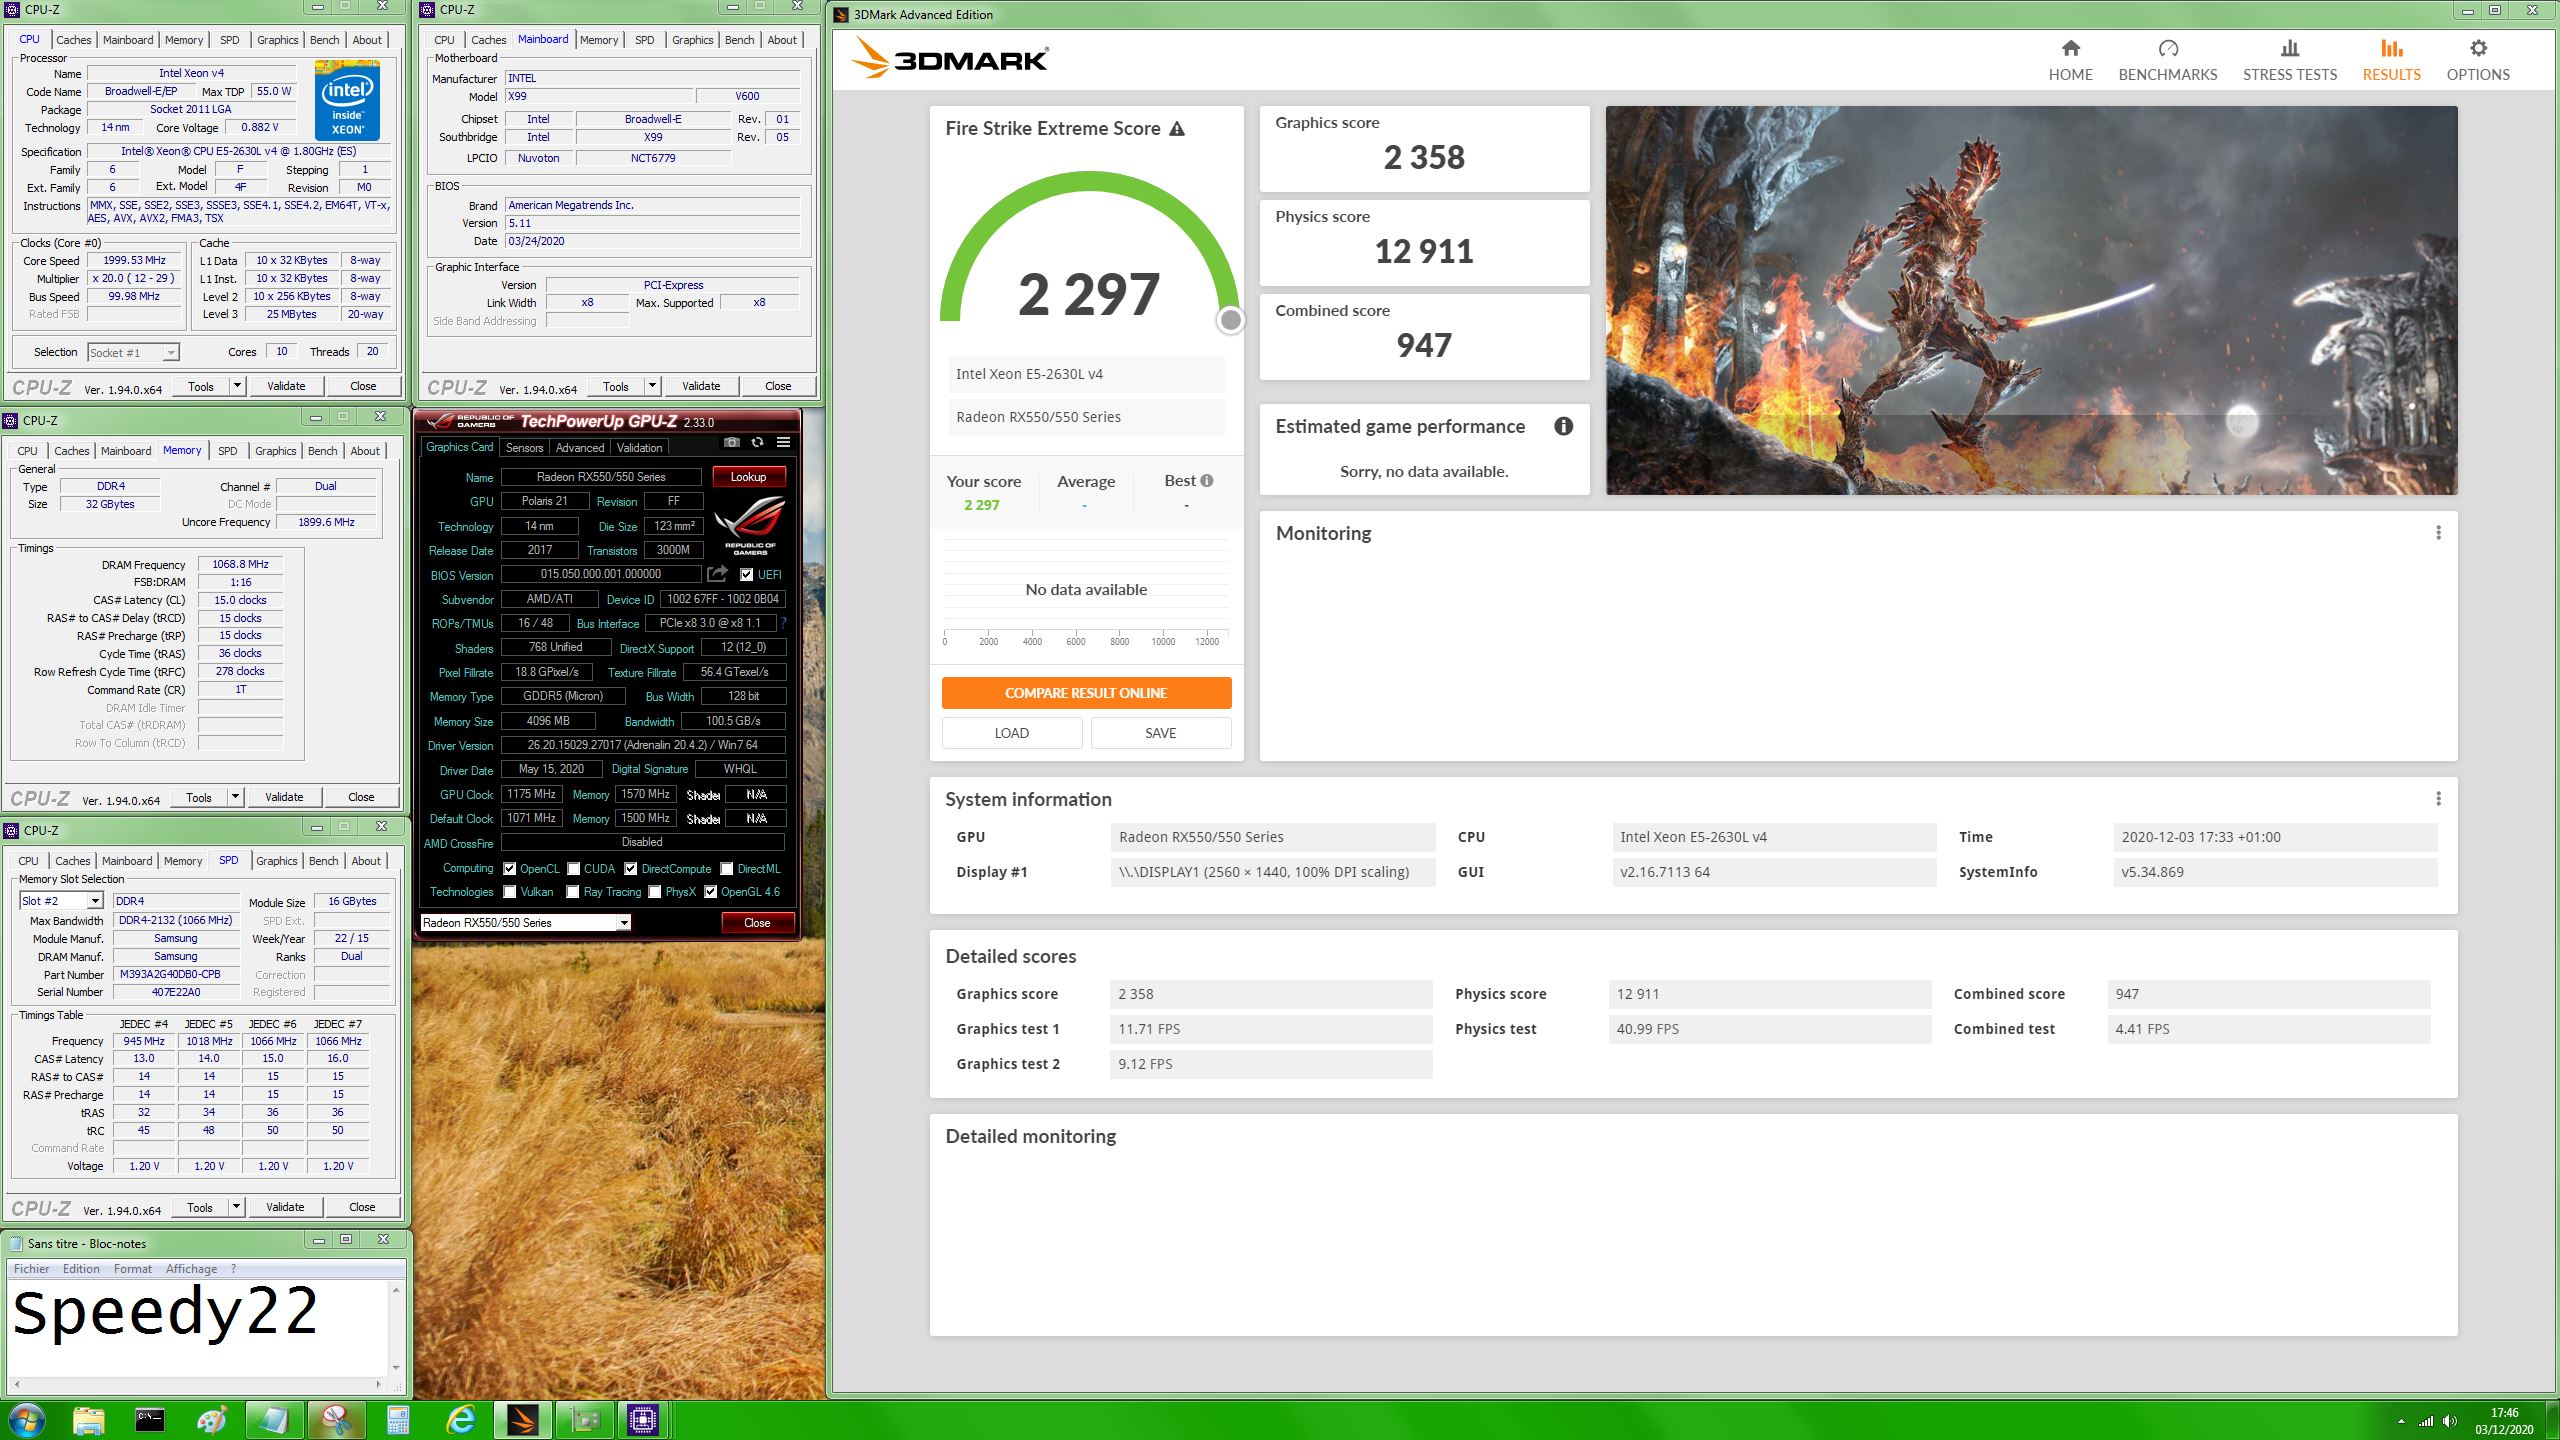Launch Paint from the taskbar
Screen dimensions: 2560x1440
(212, 1420)
